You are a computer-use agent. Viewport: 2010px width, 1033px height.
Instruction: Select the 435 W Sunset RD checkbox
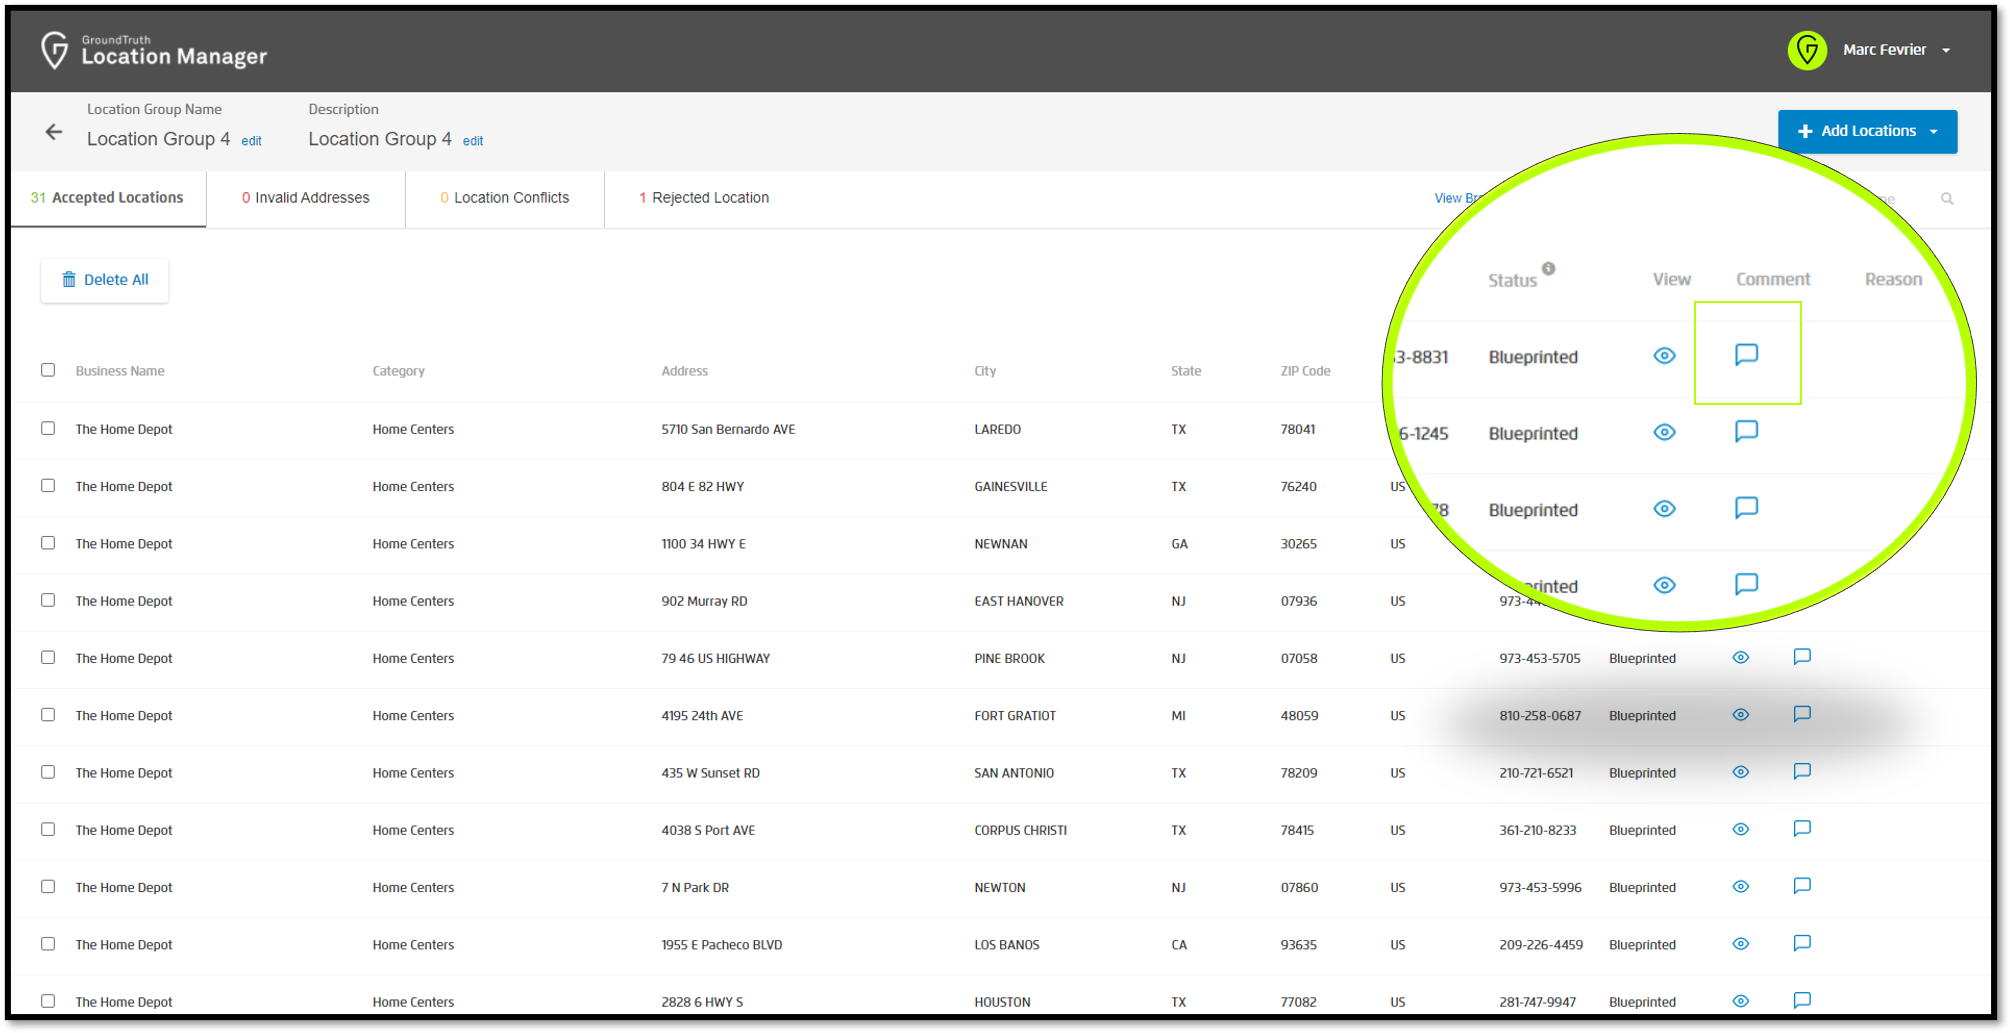click(48, 772)
